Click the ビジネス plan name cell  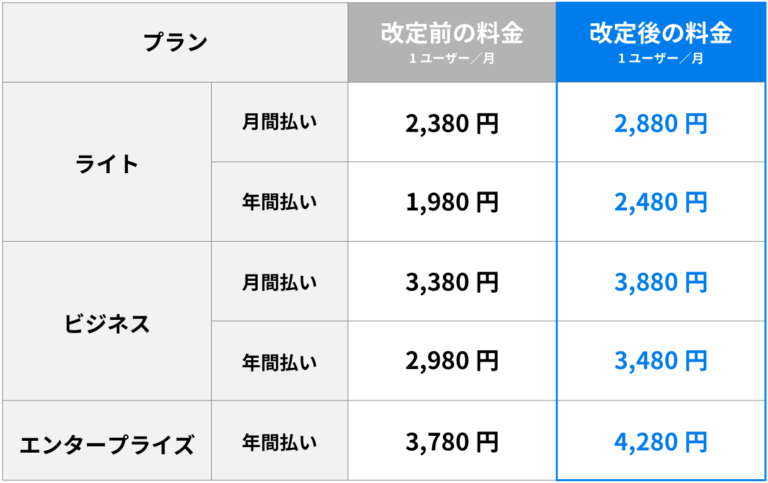pos(107,322)
